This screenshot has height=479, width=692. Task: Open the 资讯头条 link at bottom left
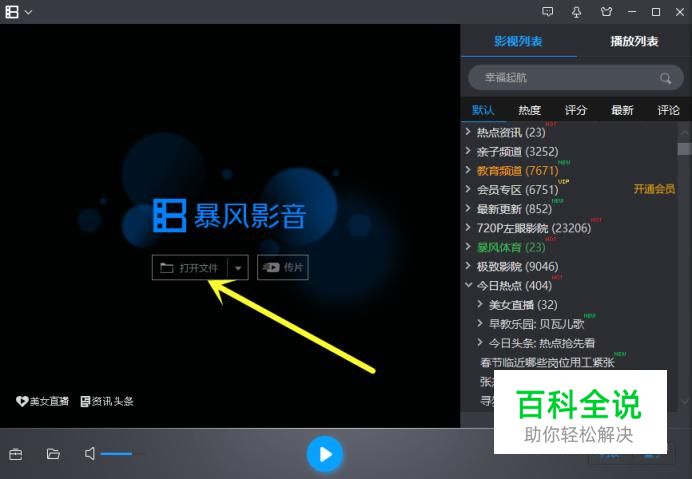107,401
